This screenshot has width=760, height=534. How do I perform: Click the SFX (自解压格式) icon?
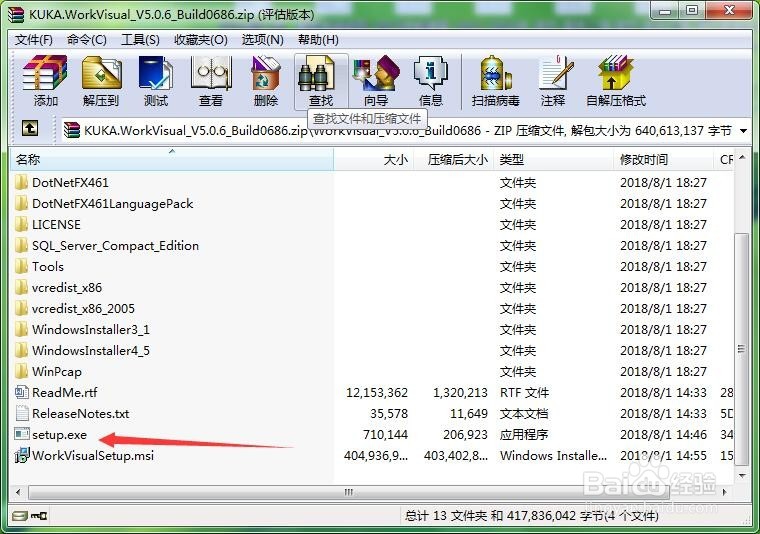tap(616, 73)
